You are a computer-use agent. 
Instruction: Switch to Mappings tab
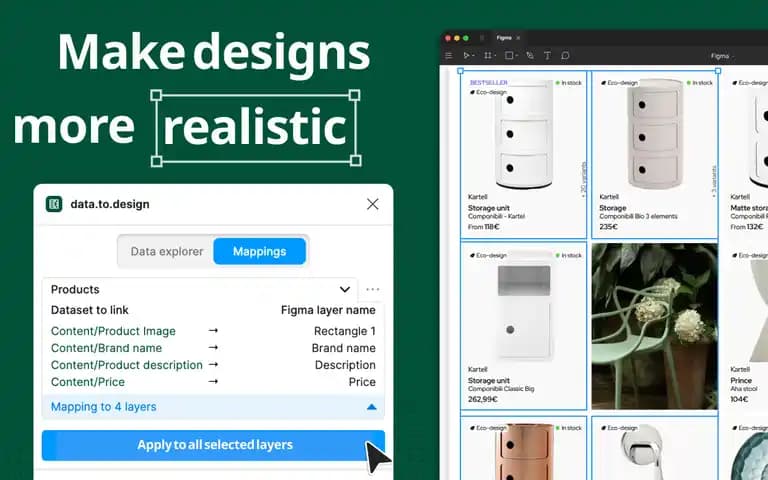260,251
